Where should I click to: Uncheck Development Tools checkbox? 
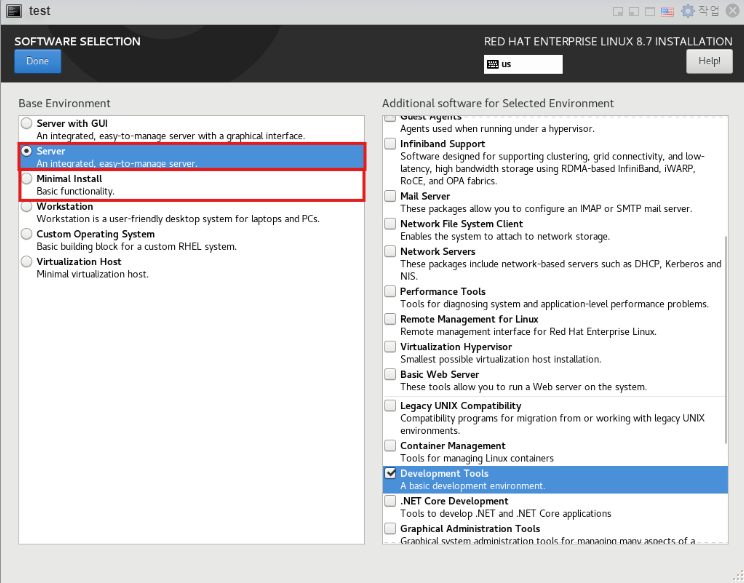pos(390,473)
